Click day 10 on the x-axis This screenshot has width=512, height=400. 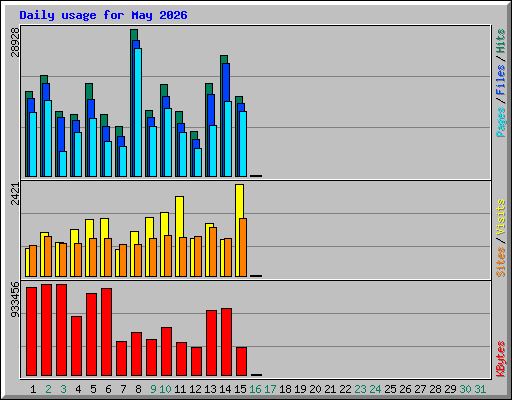pyautogui.click(x=165, y=389)
